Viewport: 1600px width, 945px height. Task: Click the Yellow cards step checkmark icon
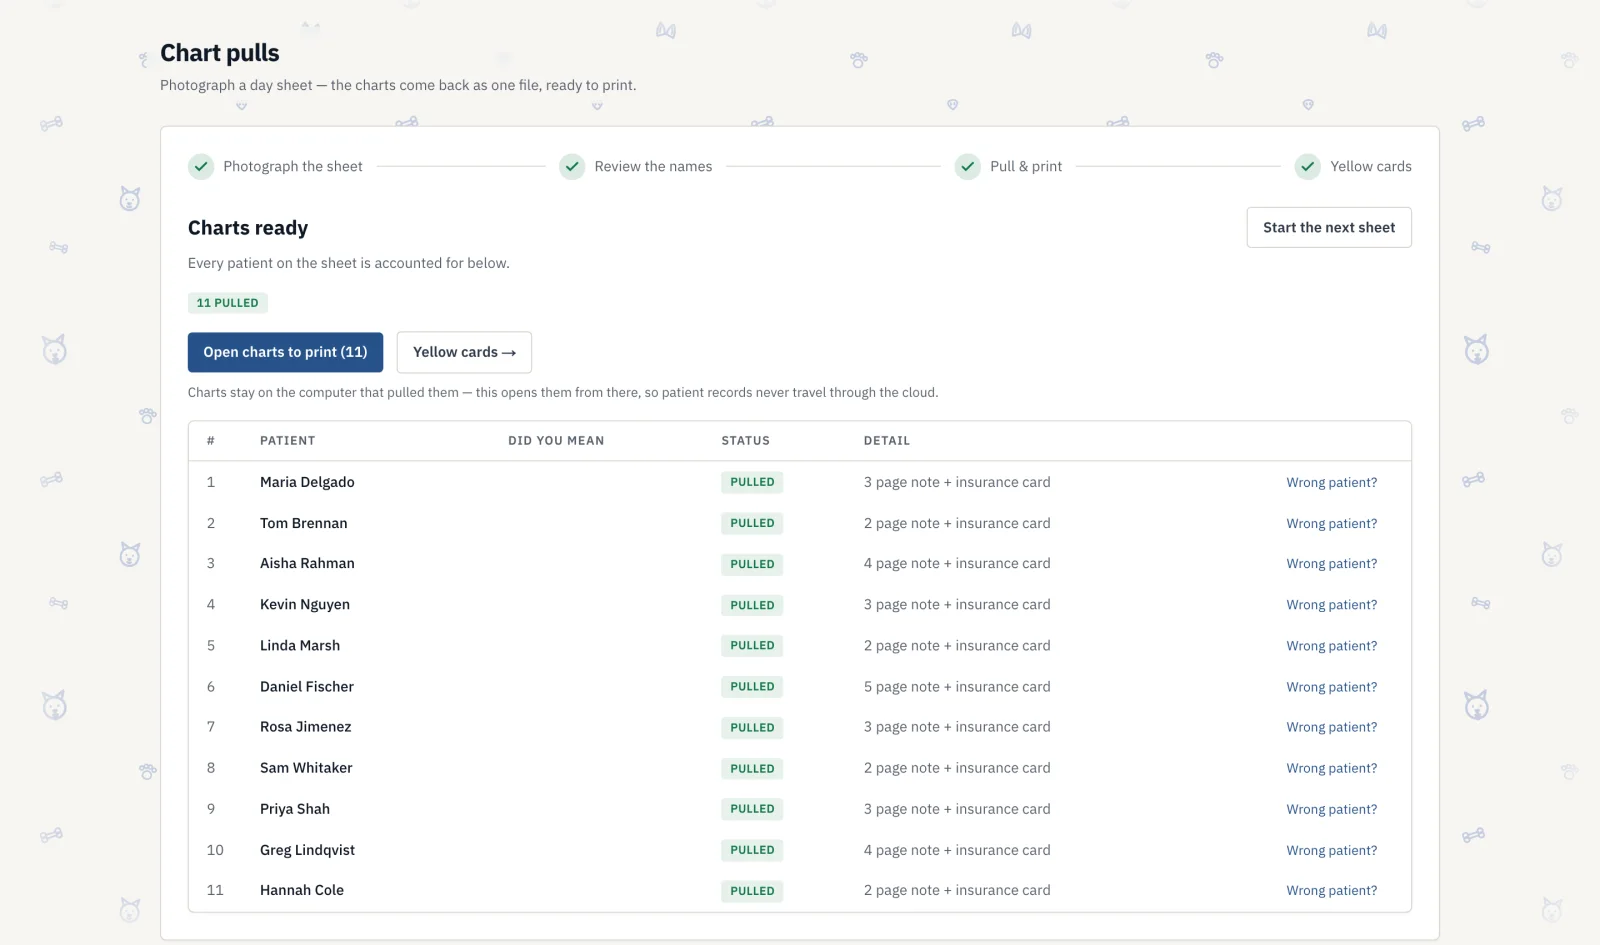[x=1308, y=167]
